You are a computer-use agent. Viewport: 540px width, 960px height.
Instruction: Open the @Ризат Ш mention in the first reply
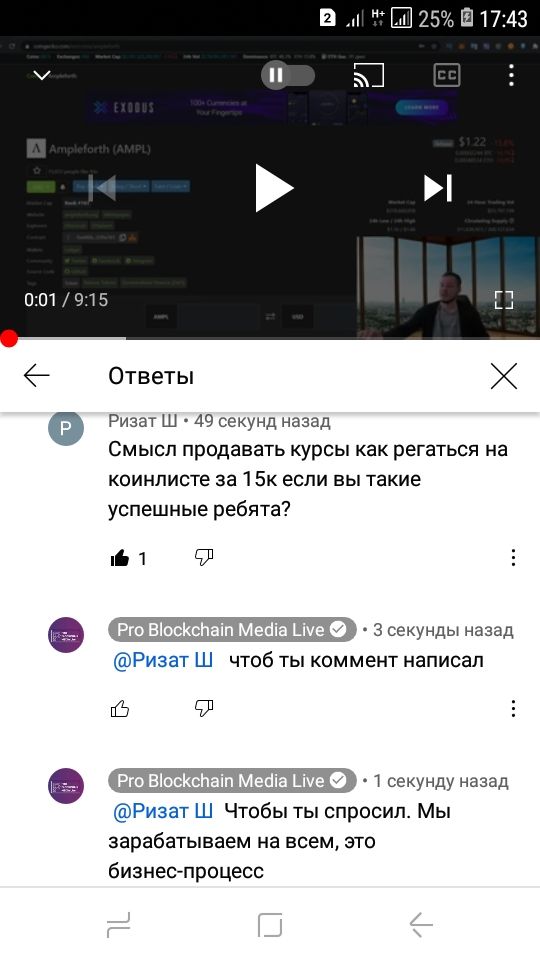point(163,661)
